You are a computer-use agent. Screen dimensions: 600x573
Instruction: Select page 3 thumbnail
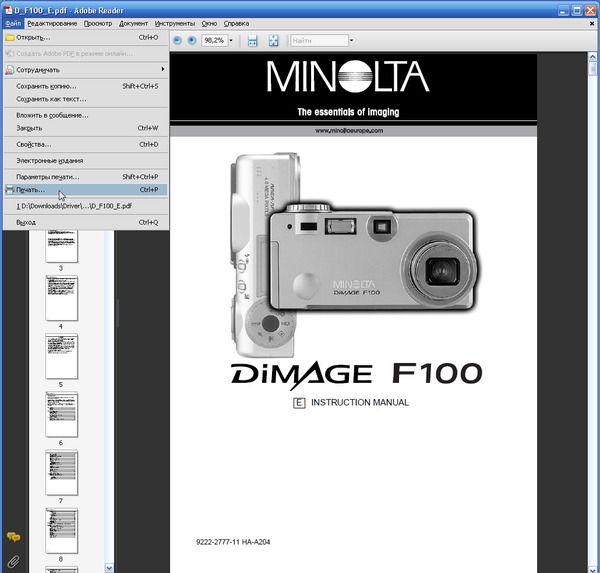(61, 246)
